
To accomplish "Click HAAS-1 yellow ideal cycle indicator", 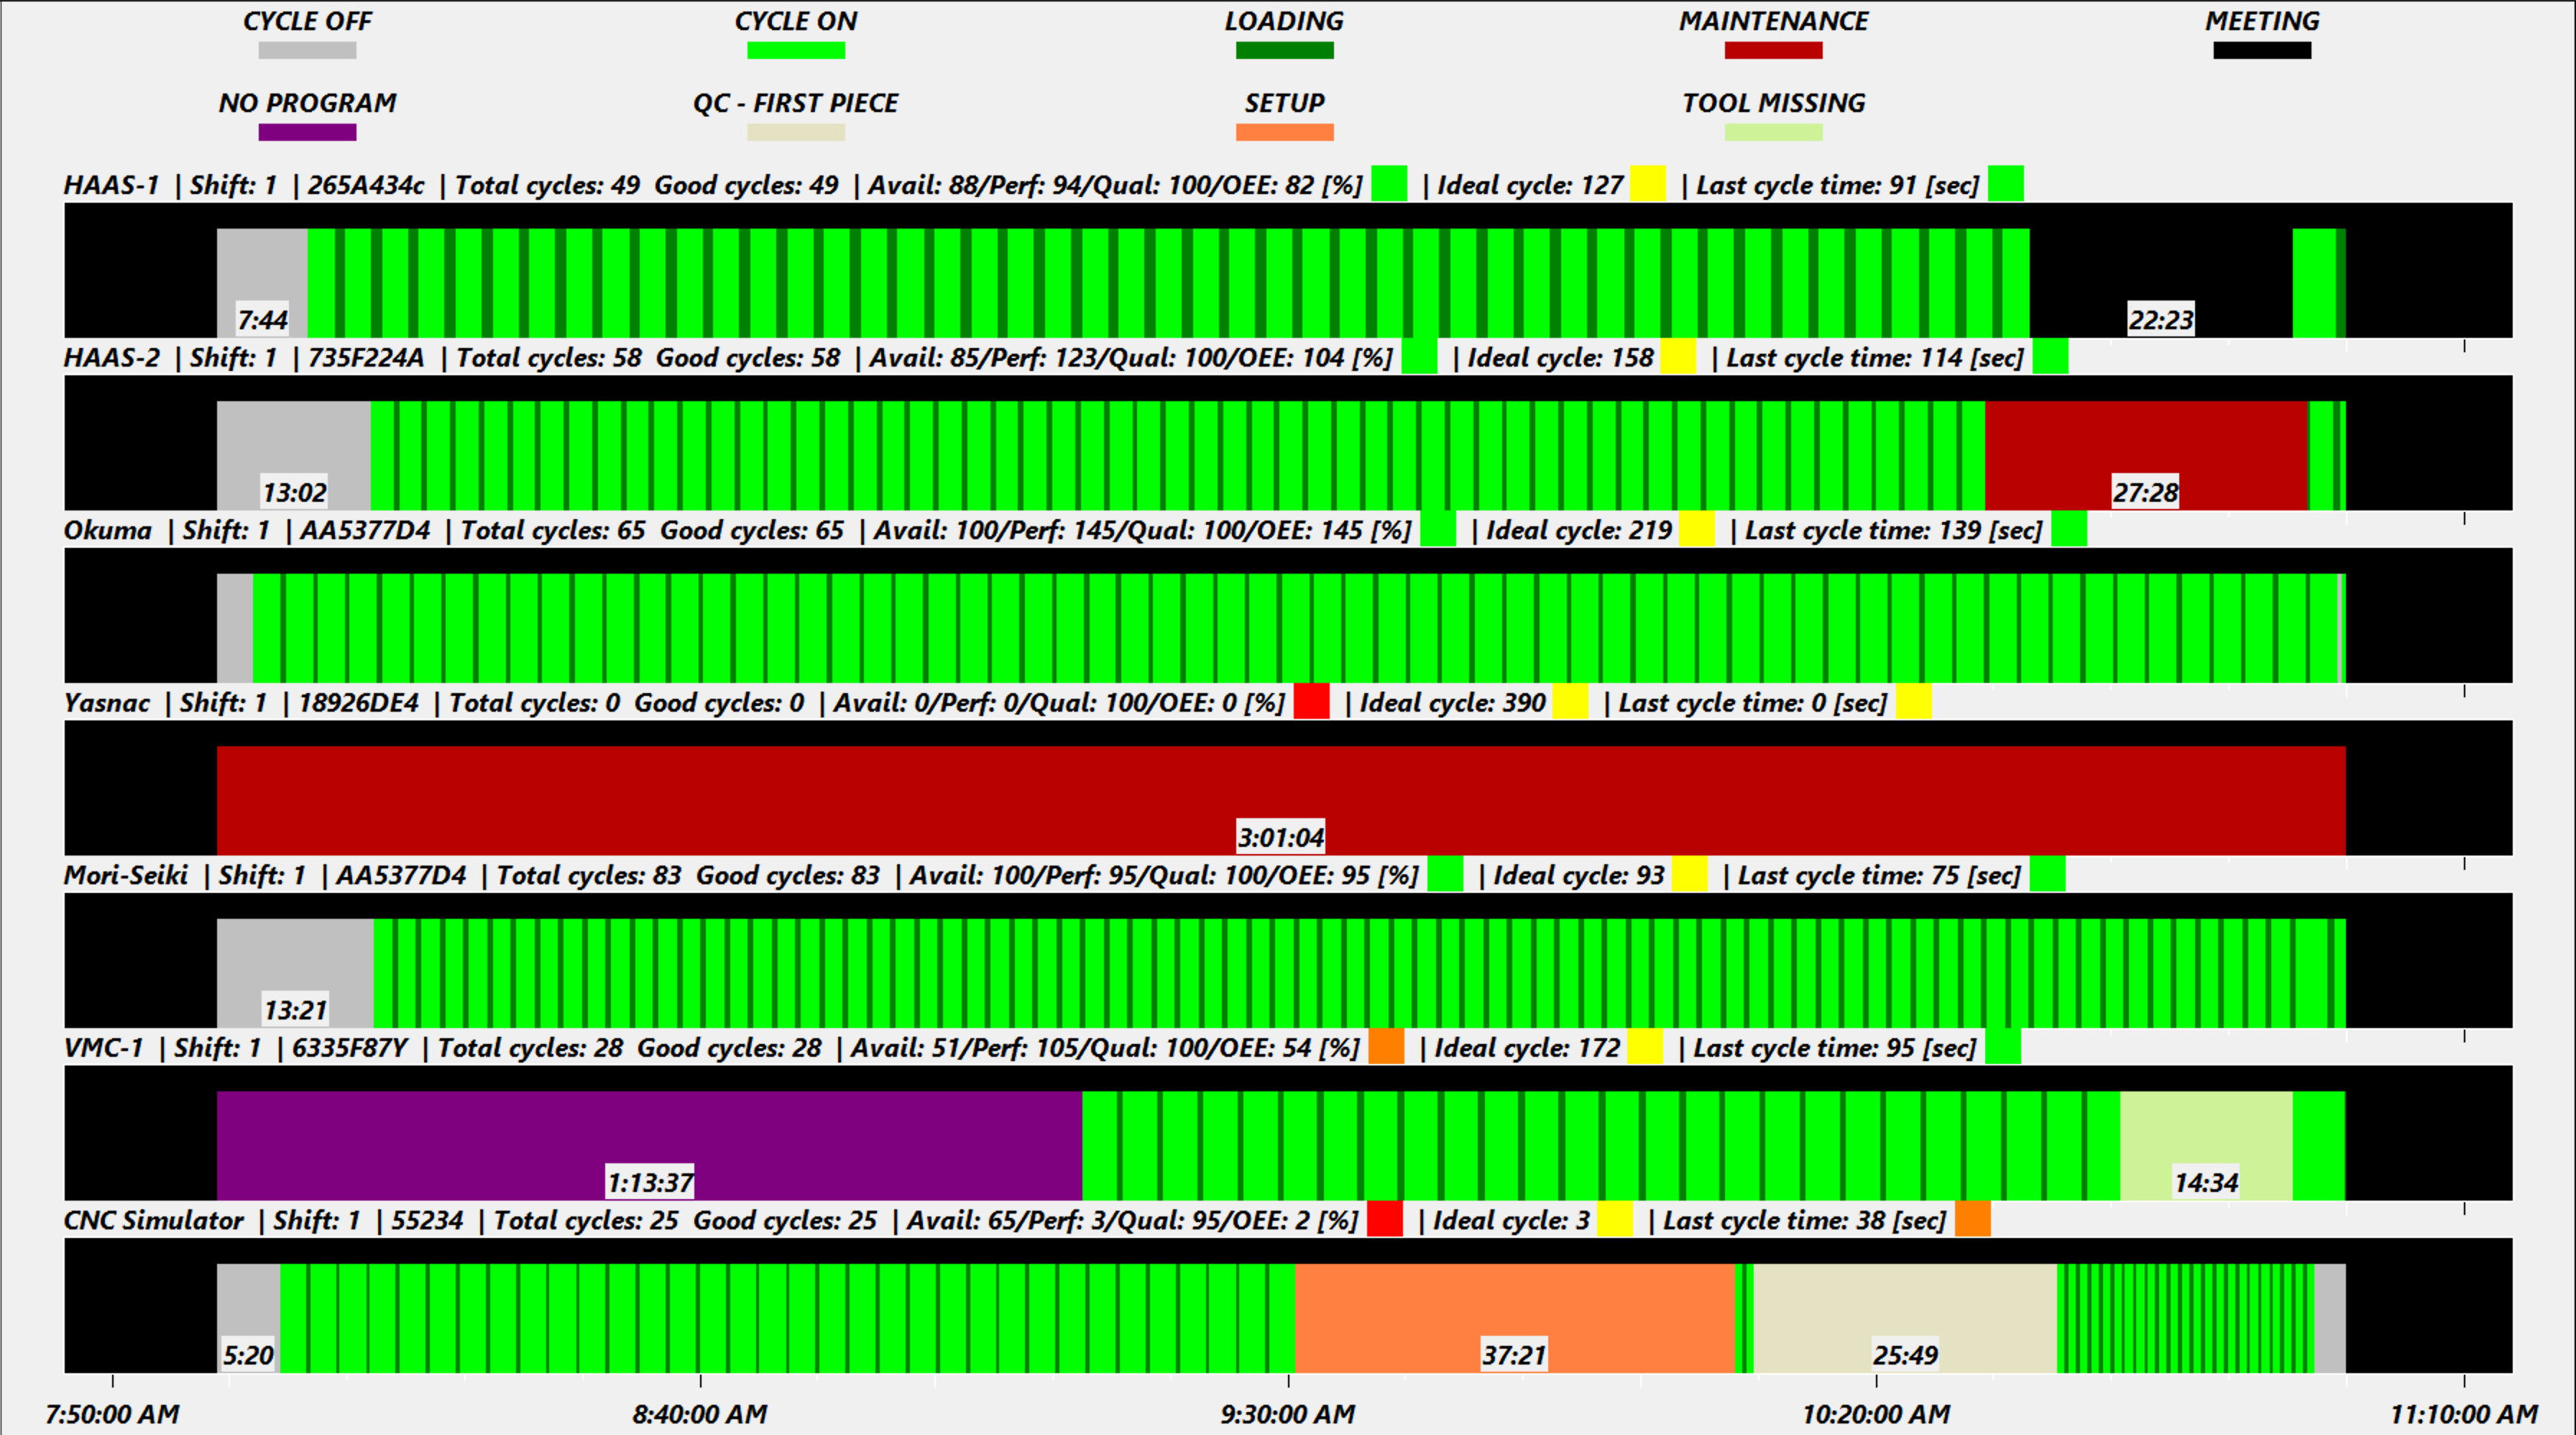I will tap(1648, 184).
